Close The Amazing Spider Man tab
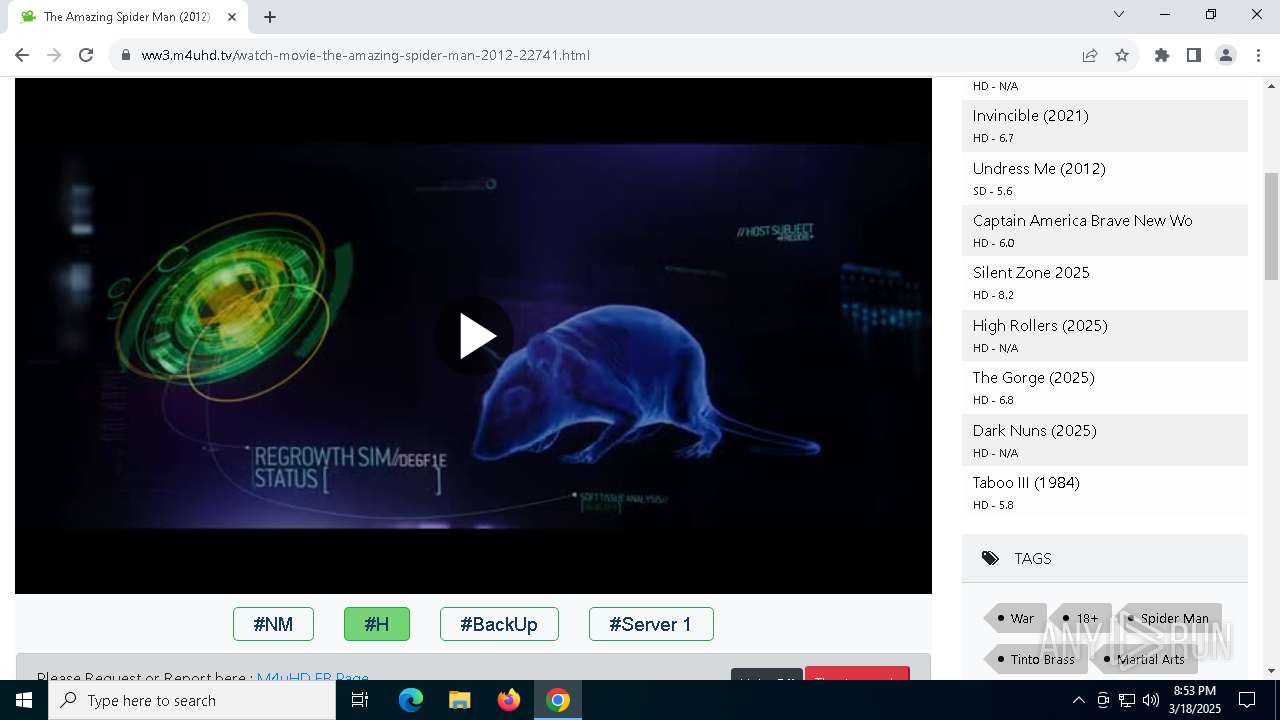This screenshot has height=720, width=1280. [232, 17]
